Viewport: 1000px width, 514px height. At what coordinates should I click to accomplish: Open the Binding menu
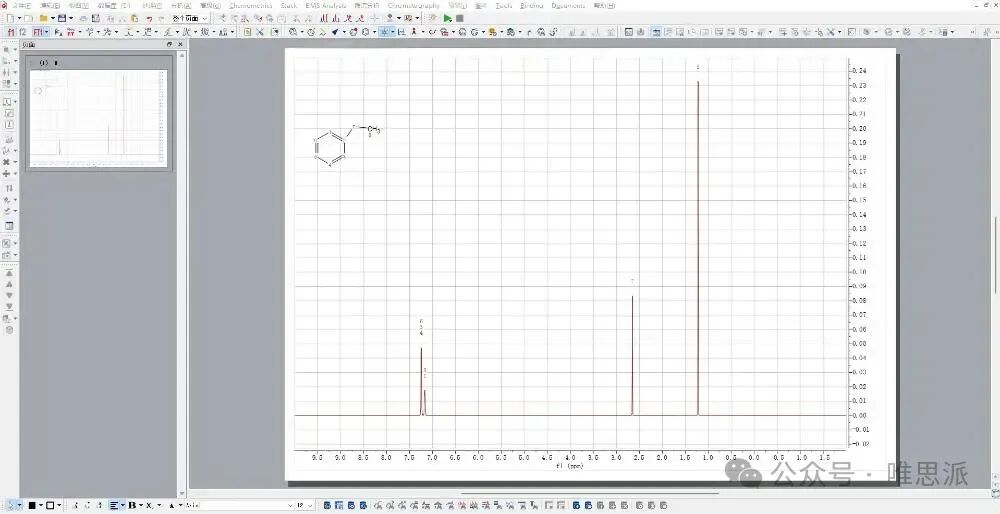(532, 5)
